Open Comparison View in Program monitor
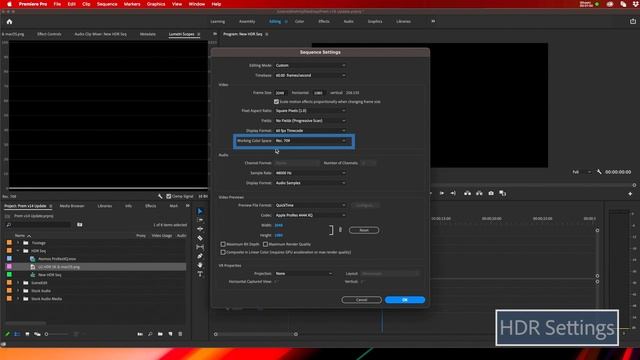640x360 pixels. coord(503,193)
